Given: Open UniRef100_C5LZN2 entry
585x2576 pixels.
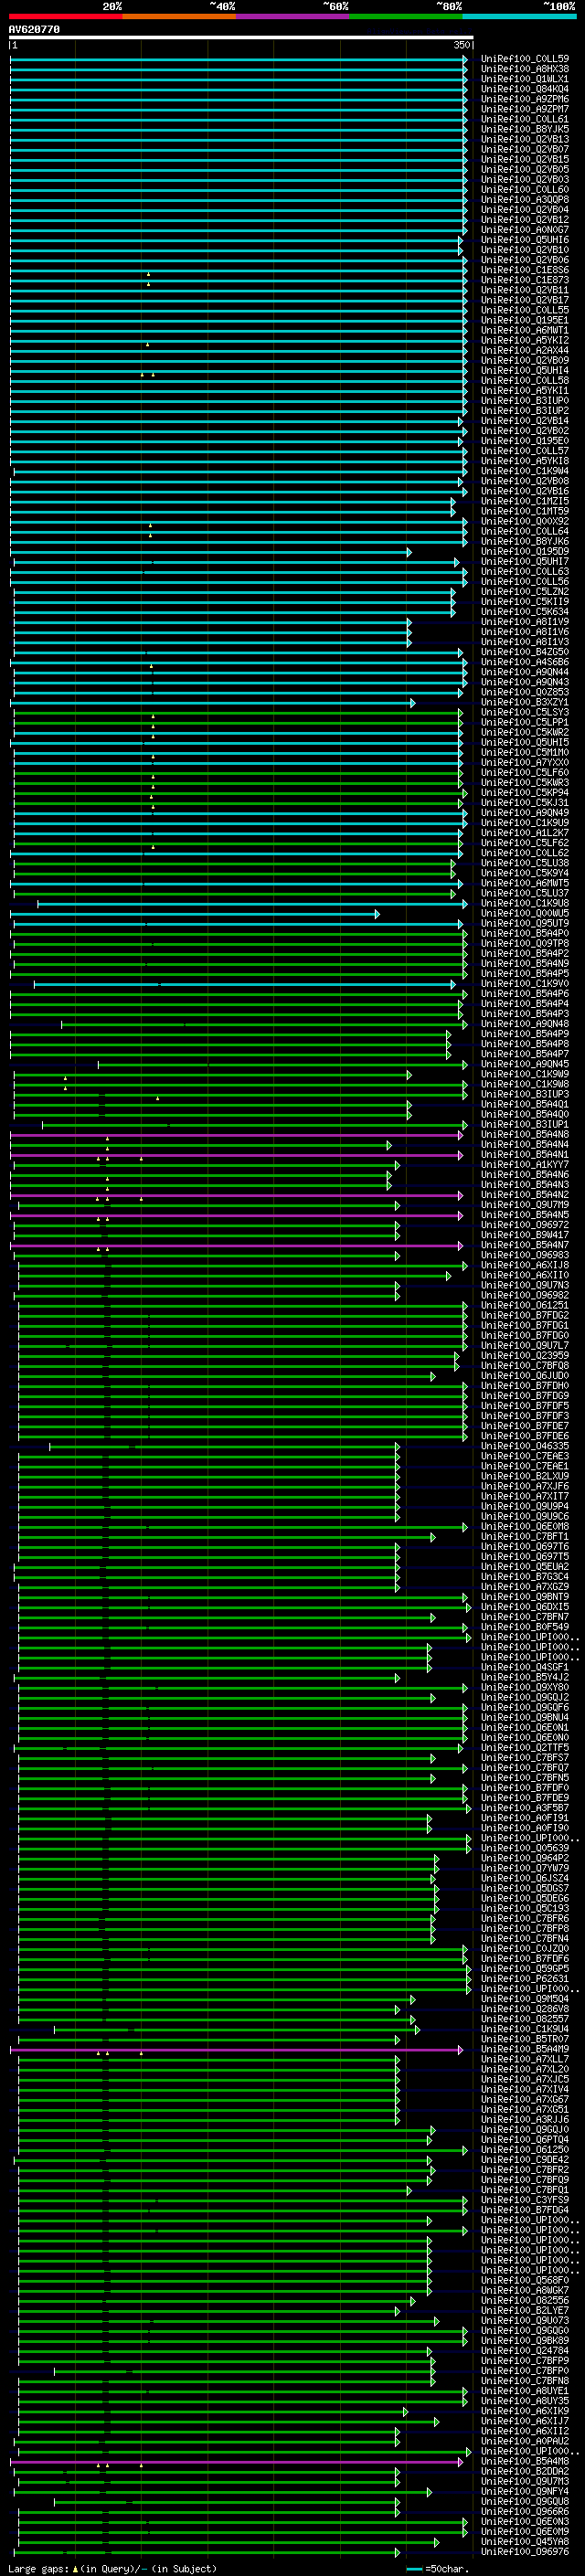Looking at the screenshot, I should (x=525, y=592).
